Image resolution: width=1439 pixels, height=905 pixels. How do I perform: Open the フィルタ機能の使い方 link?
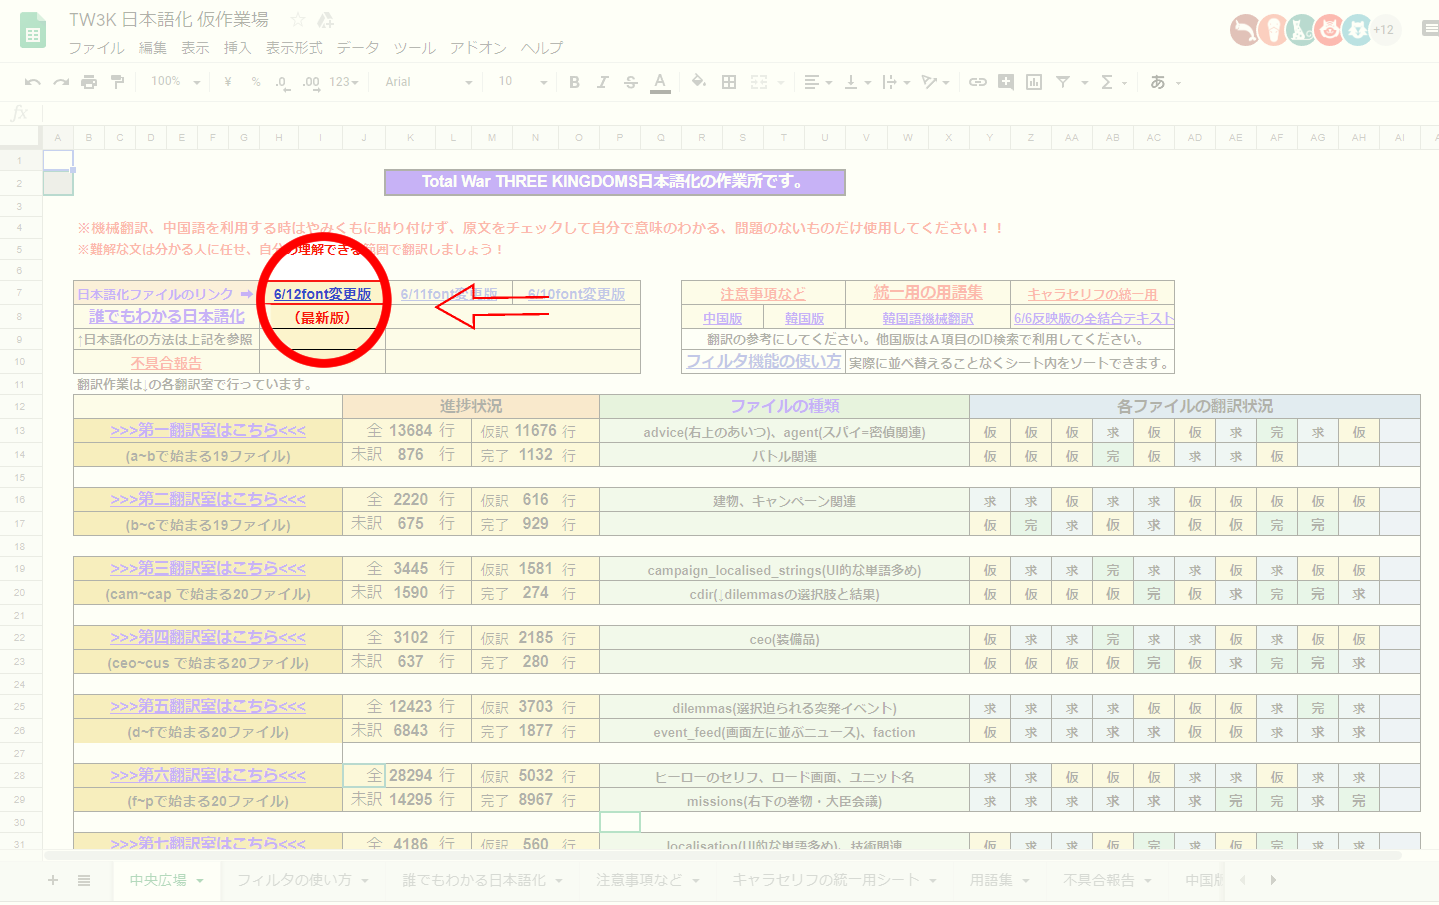tap(764, 361)
